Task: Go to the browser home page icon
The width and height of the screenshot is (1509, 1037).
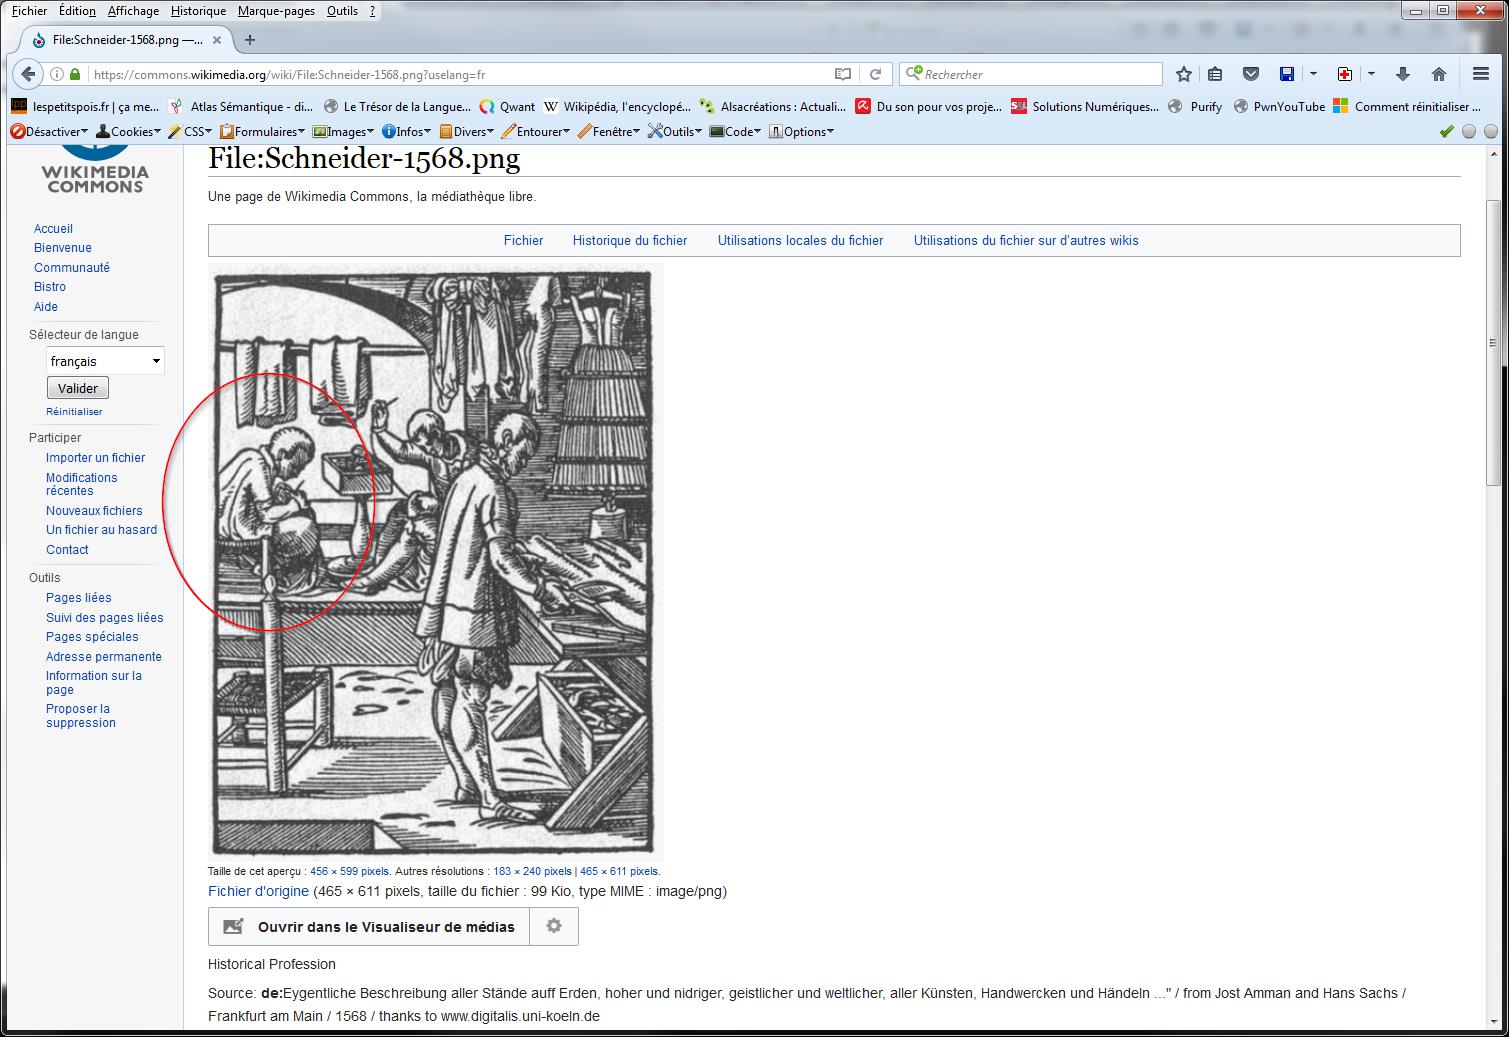Action: 1439,74
